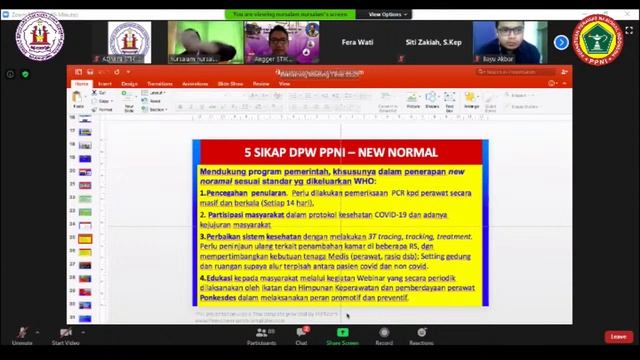Select highlighted slide thumbnail 25

tap(85, 239)
